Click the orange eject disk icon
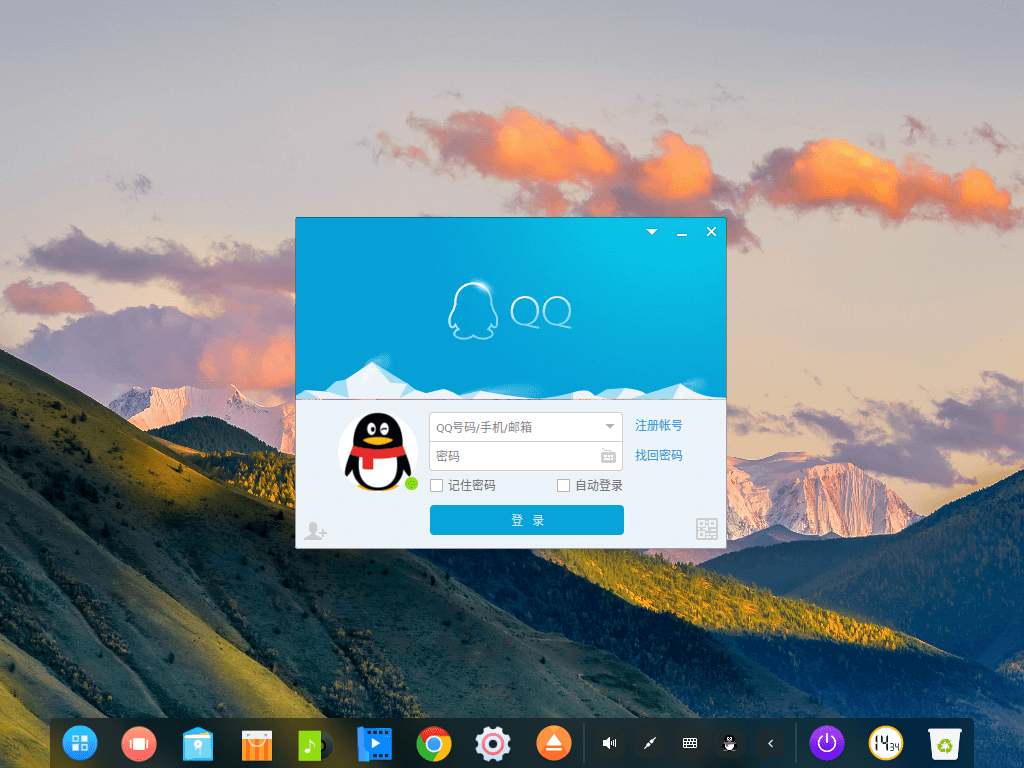Screen dimensions: 1024x768 [x=553, y=743]
